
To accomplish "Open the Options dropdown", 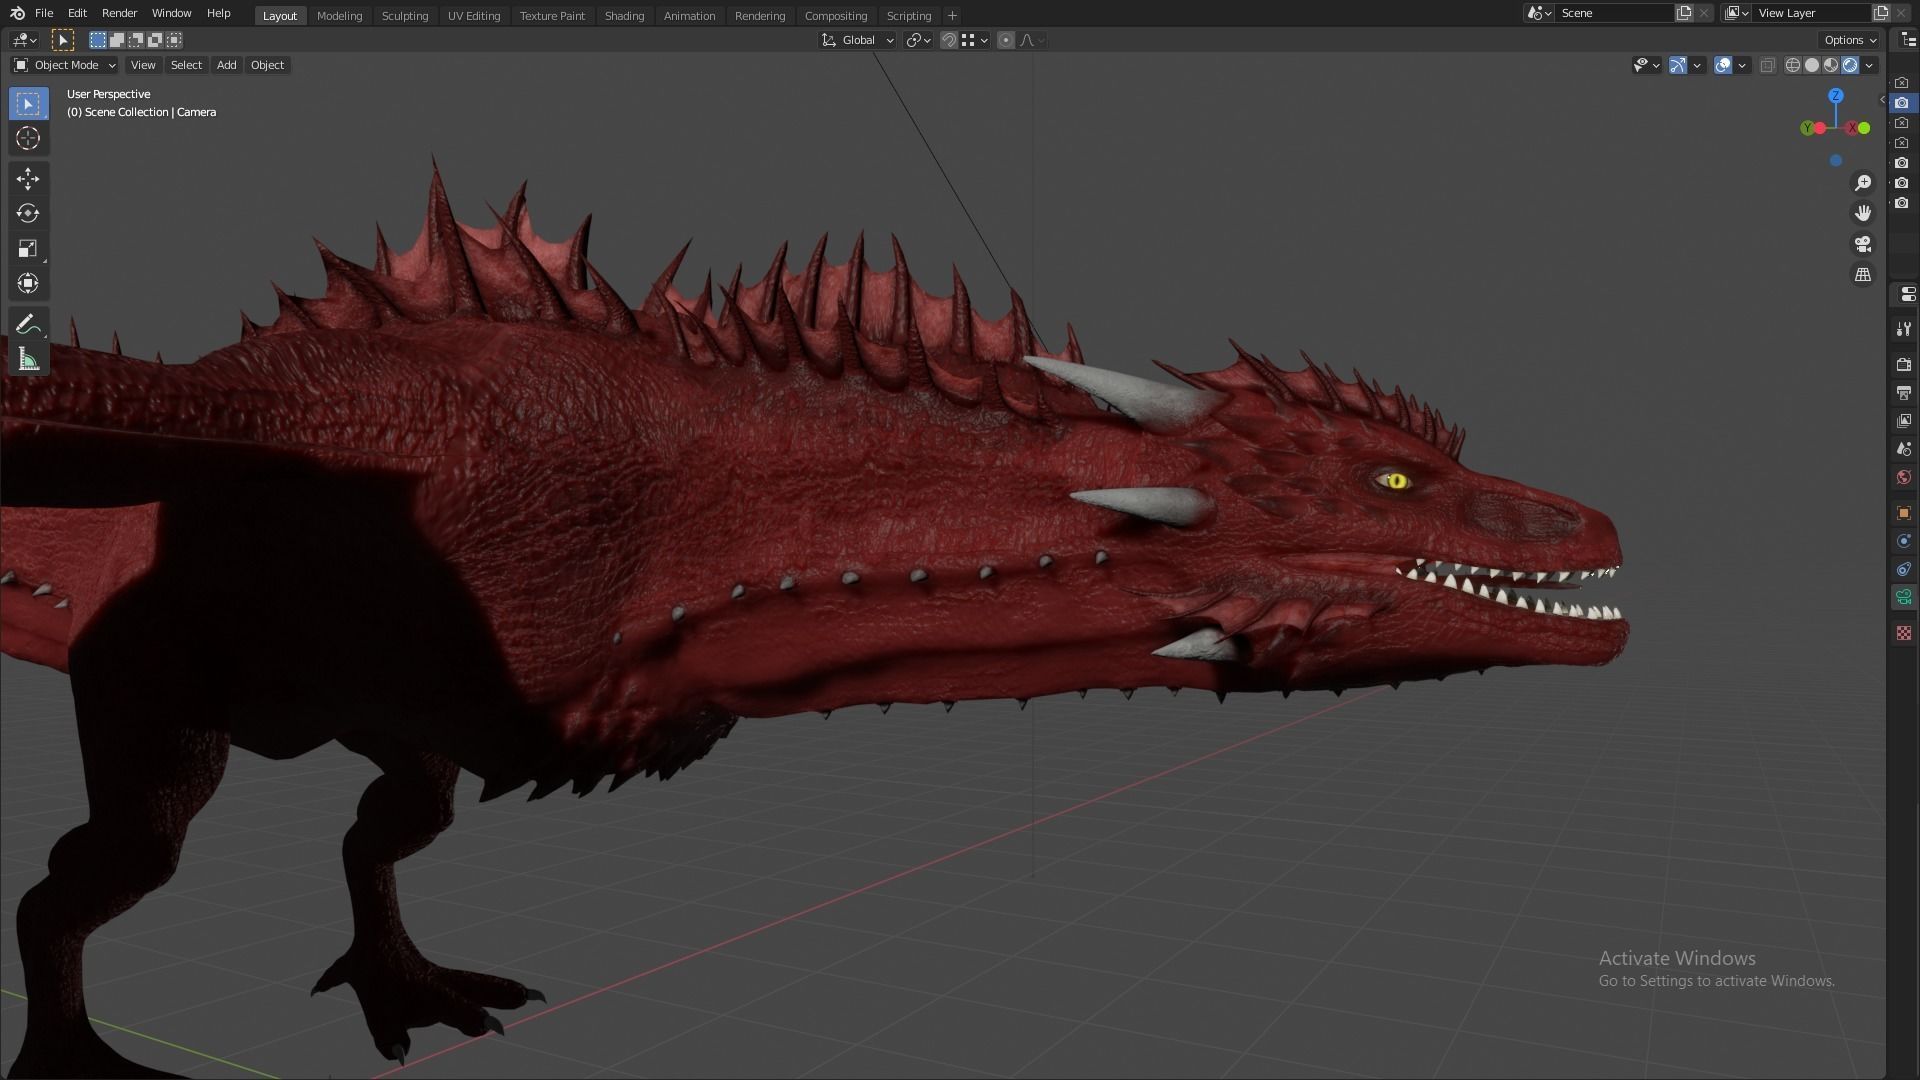I will (x=1850, y=40).
